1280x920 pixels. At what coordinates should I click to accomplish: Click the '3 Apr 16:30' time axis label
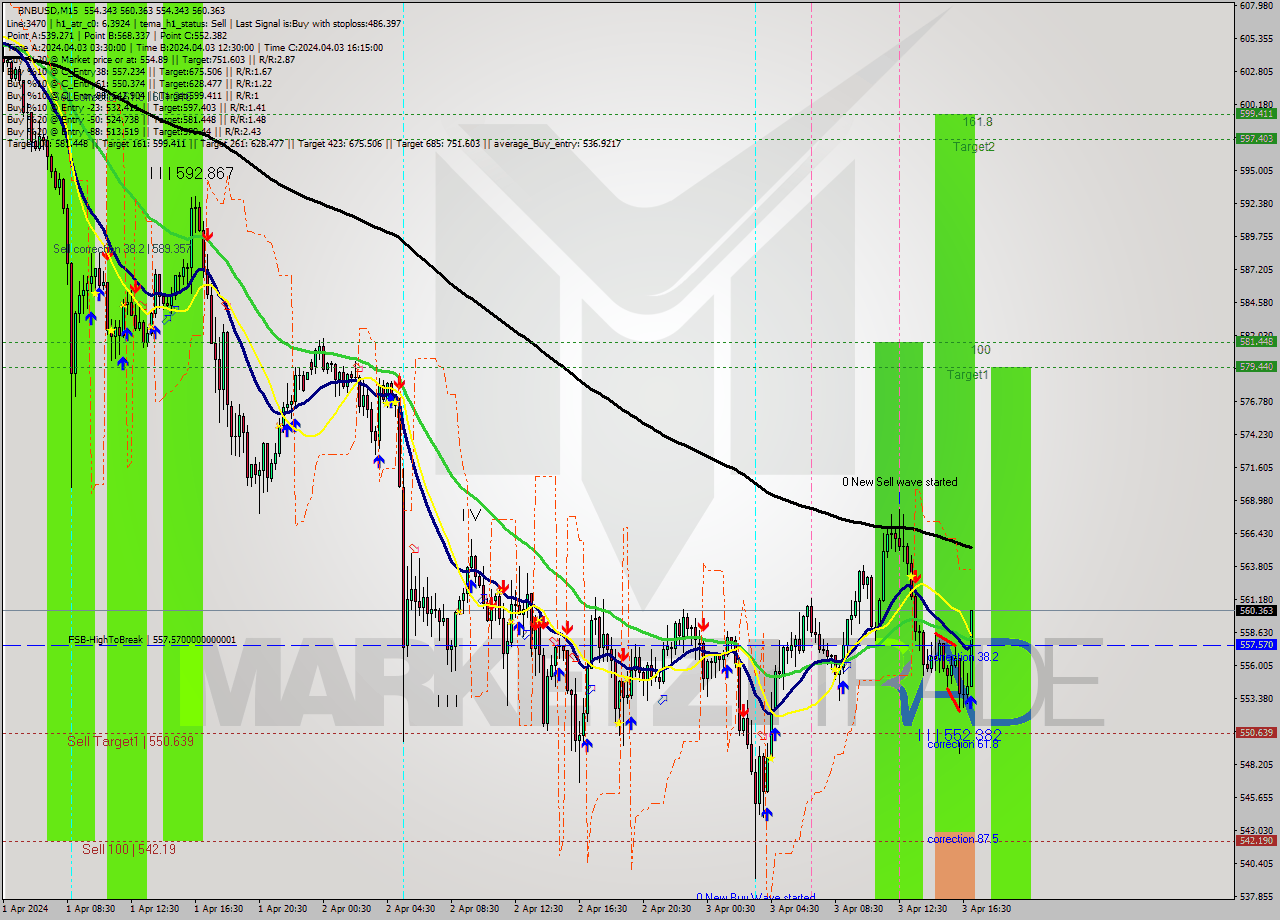989,910
